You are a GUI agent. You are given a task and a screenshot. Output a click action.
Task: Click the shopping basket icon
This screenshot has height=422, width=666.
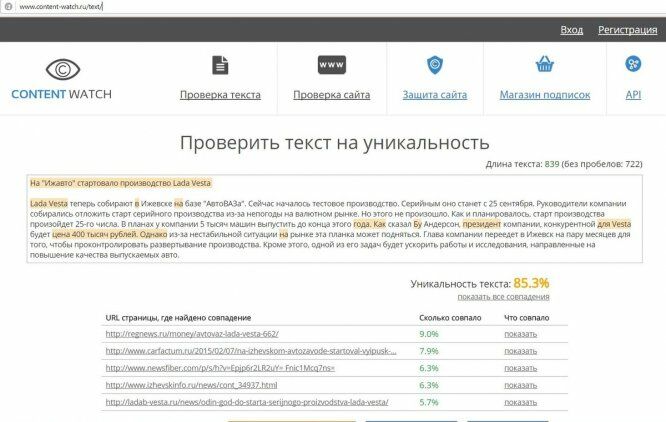coord(545,64)
